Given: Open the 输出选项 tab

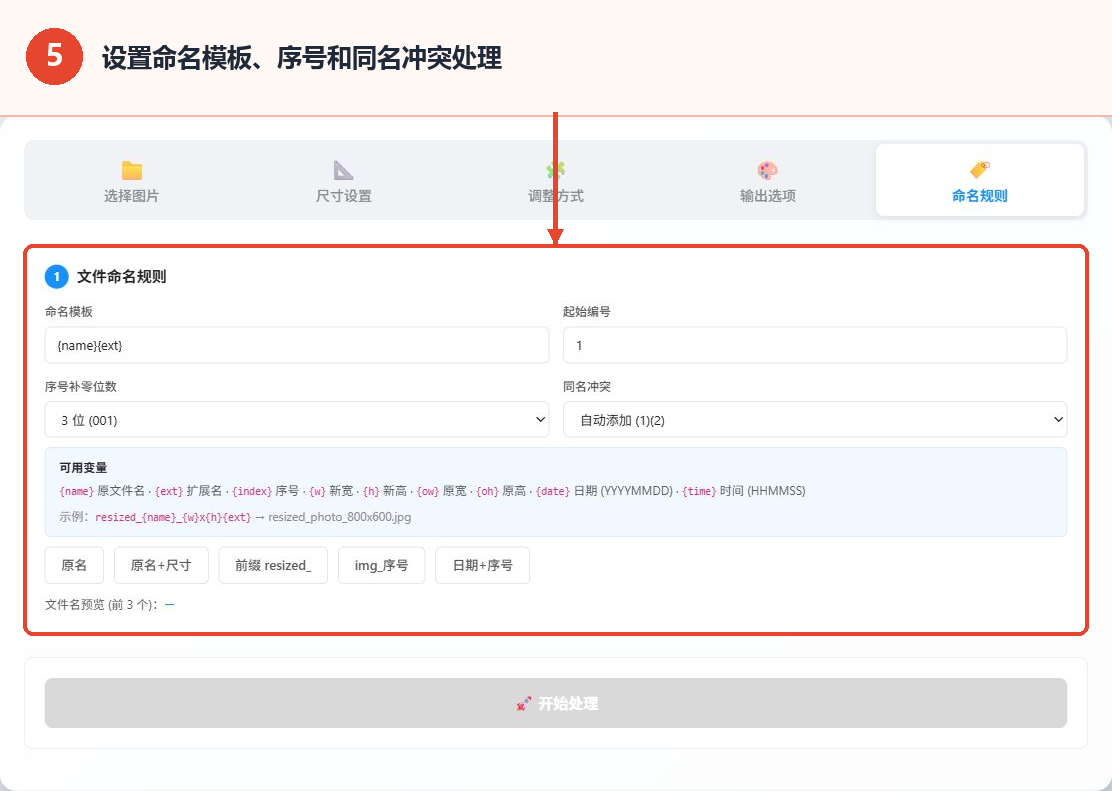Looking at the screenshot, I should (767, 181).
